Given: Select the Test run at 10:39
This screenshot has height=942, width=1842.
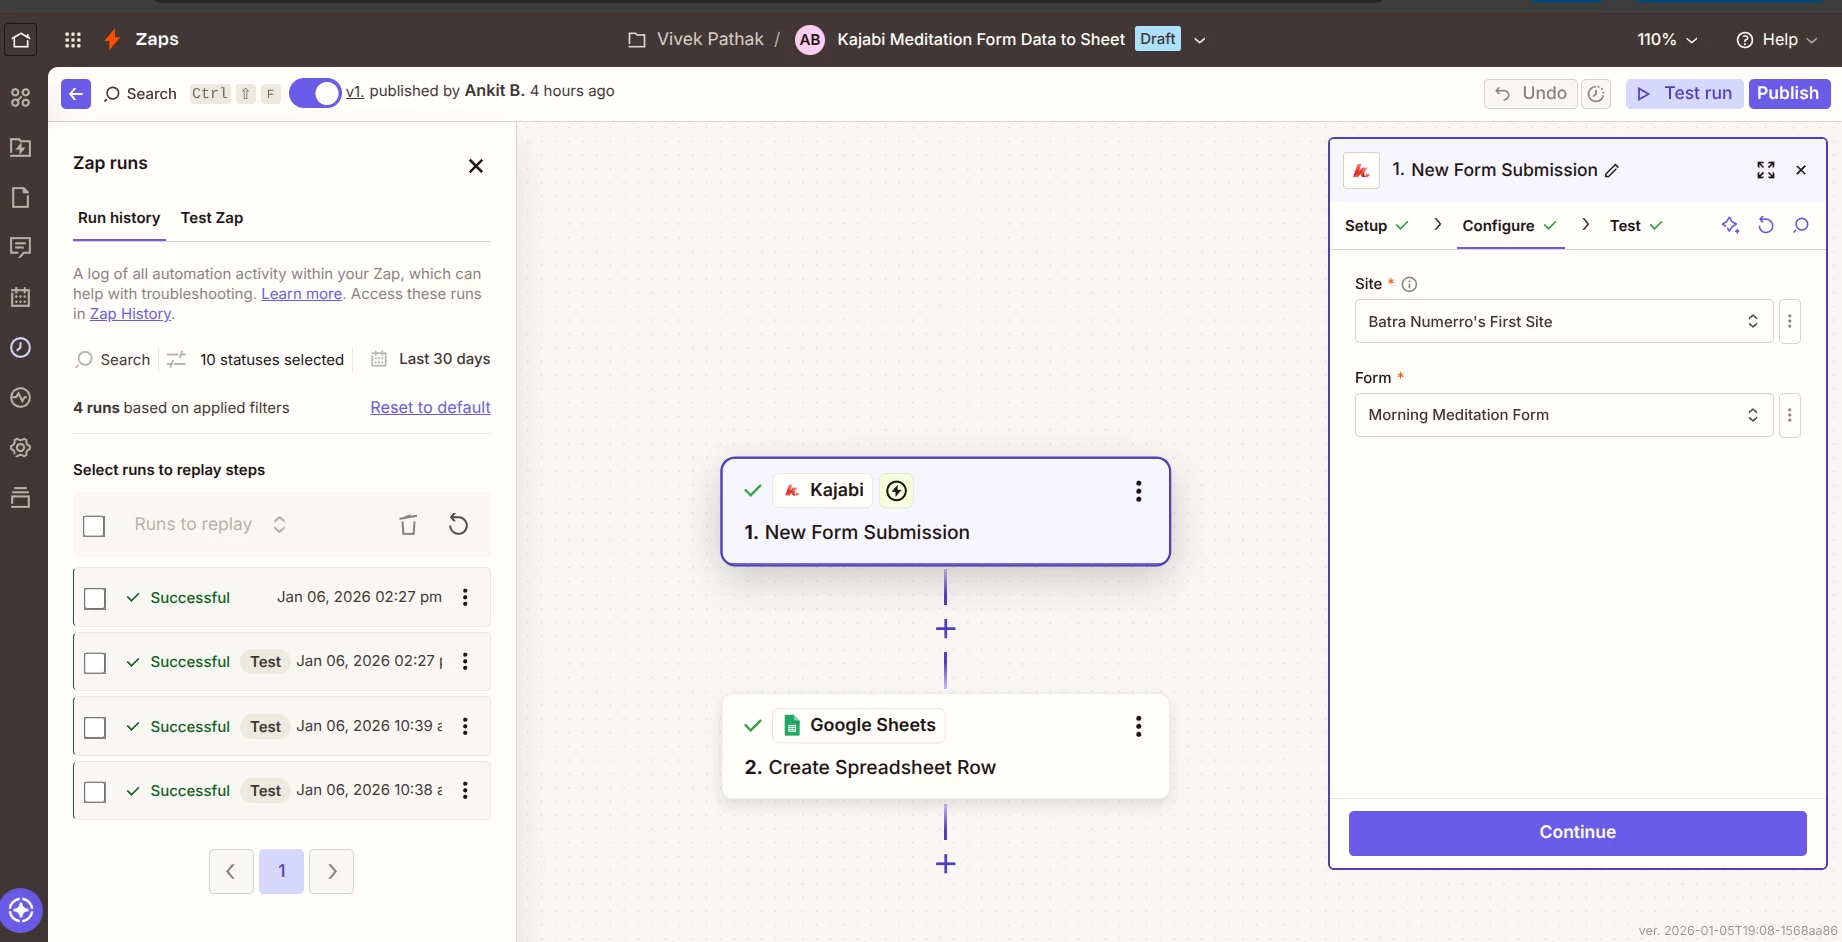Looking at the screenshot, I should tap(95, 728).
